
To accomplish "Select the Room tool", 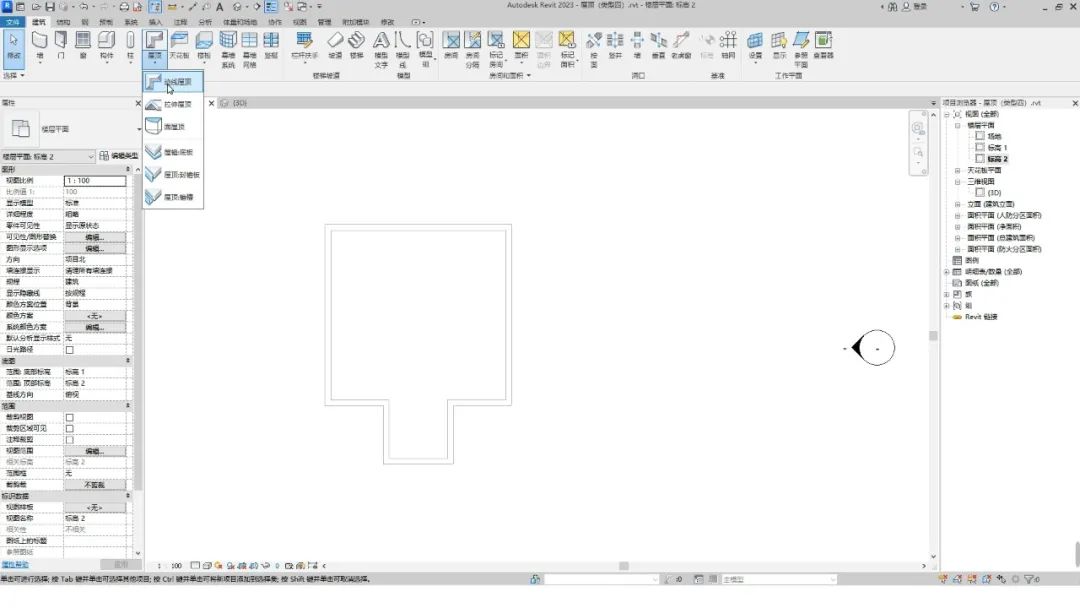I will [x=451, y=45].
